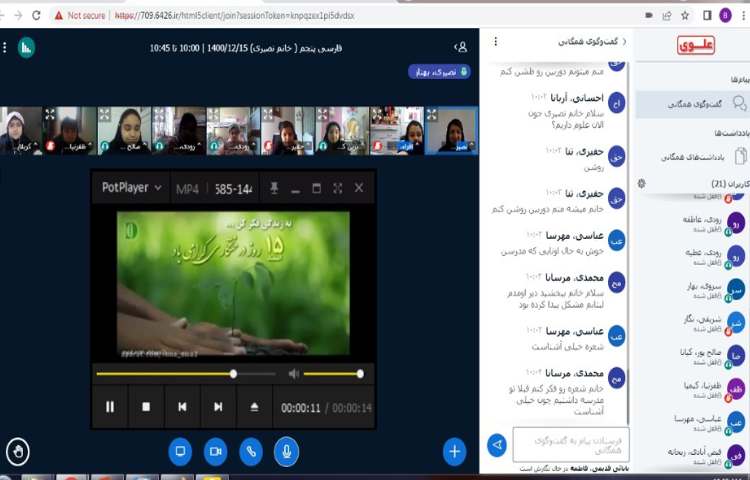Screen dimensions: 750x480
Task: Open the Chrome three-dot menu
Action: [744, 15]
